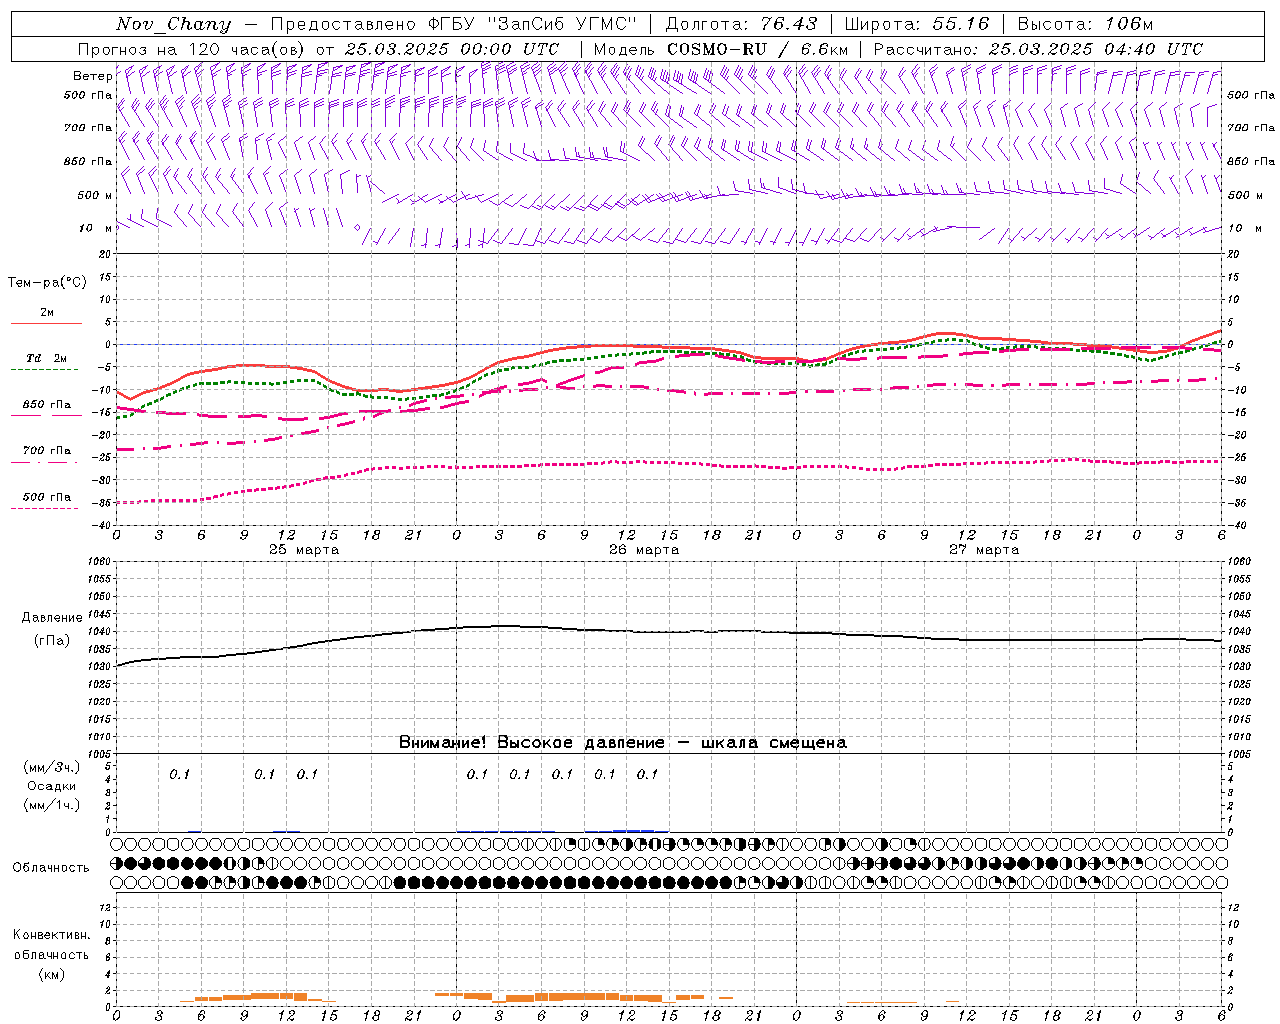Select the 700 гПа temperature legend entry
This screenshot has width=1280, height=1024.
[47, 450]
